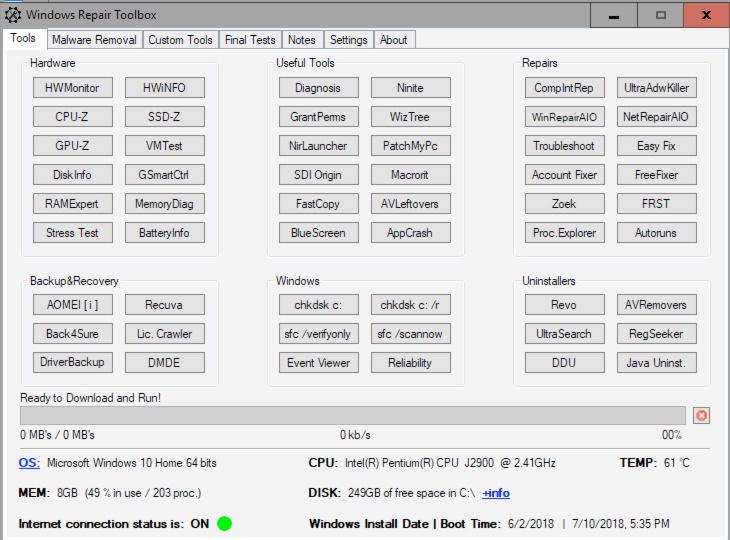Open Proc.Explorer

565,233
